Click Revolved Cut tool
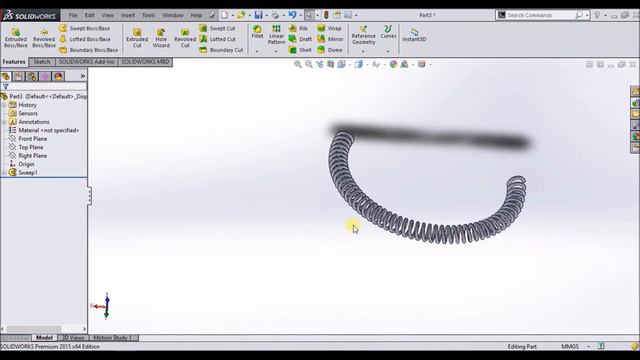 tap(185, 38)
